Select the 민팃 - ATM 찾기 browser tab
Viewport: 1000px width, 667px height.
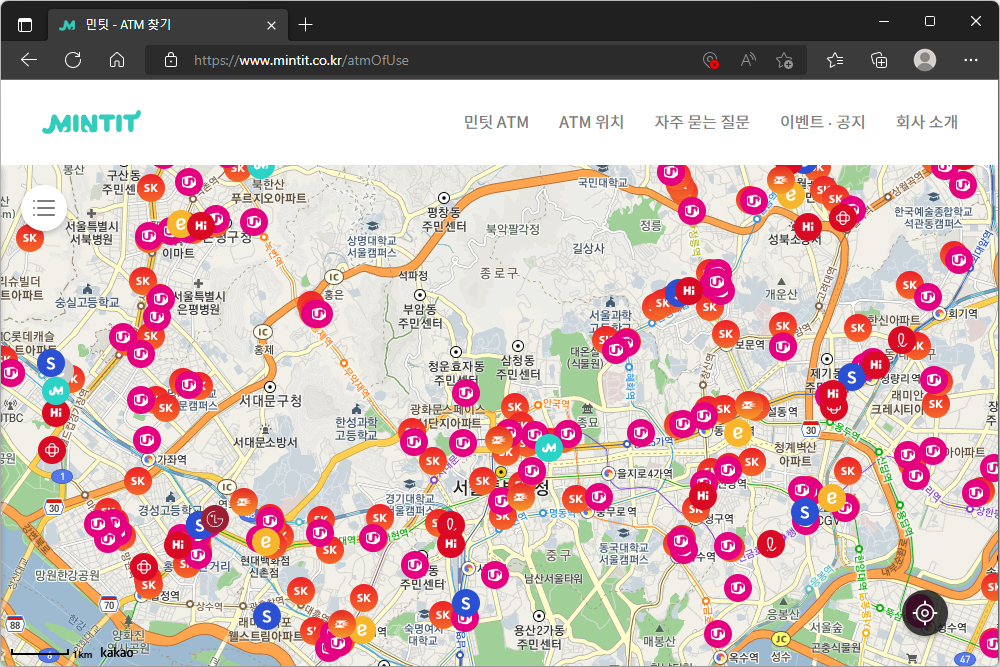167,25
